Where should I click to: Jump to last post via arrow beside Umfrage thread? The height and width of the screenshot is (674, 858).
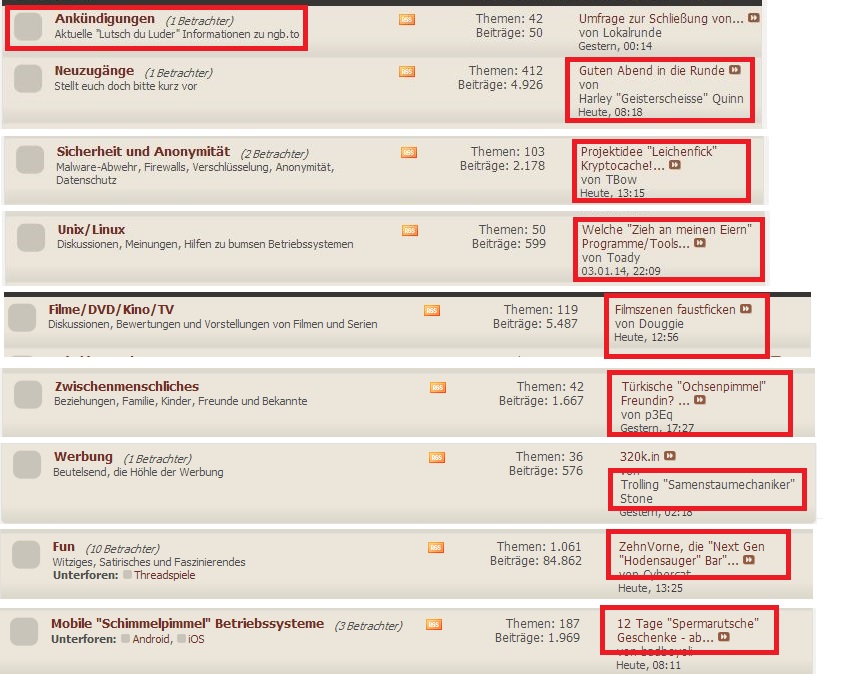coord(753,19)
